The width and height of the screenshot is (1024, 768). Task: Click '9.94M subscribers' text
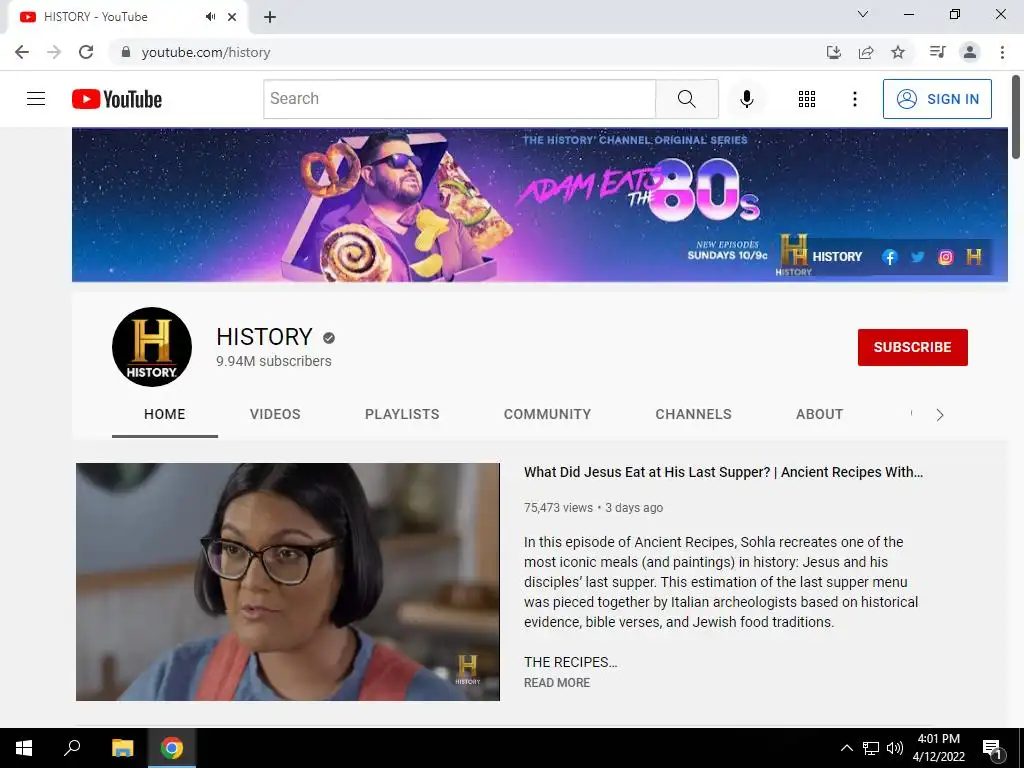tap(274, 361)
